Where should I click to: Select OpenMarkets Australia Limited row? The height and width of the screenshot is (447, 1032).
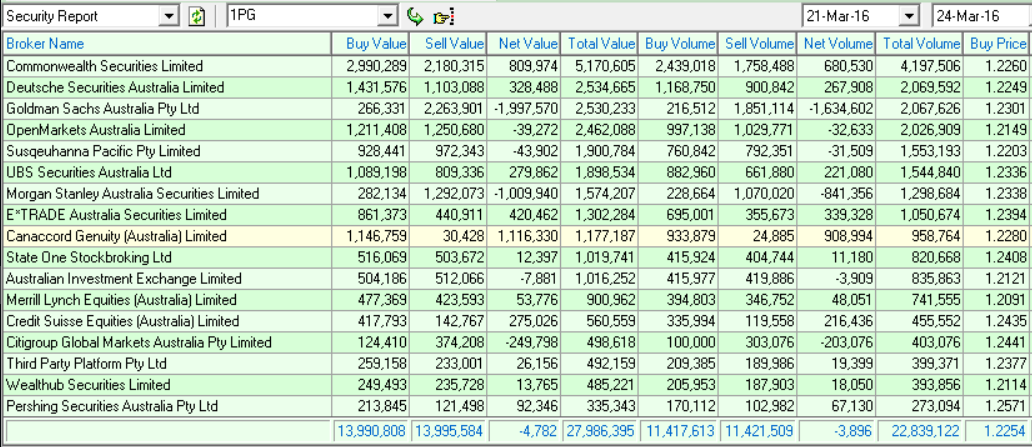(516, 130)
